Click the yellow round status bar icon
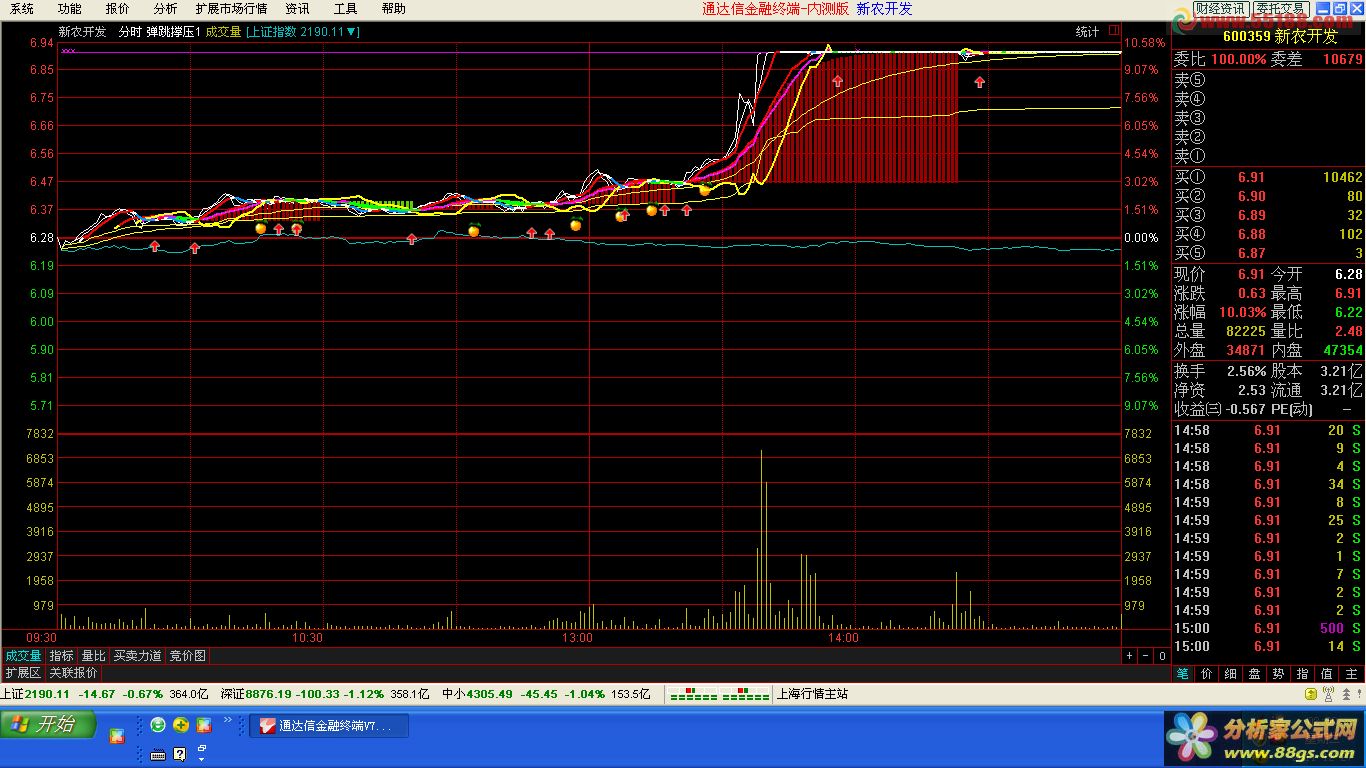Image resolution: width=1366 pixels, height=768 pixels. coord(1310,695)
